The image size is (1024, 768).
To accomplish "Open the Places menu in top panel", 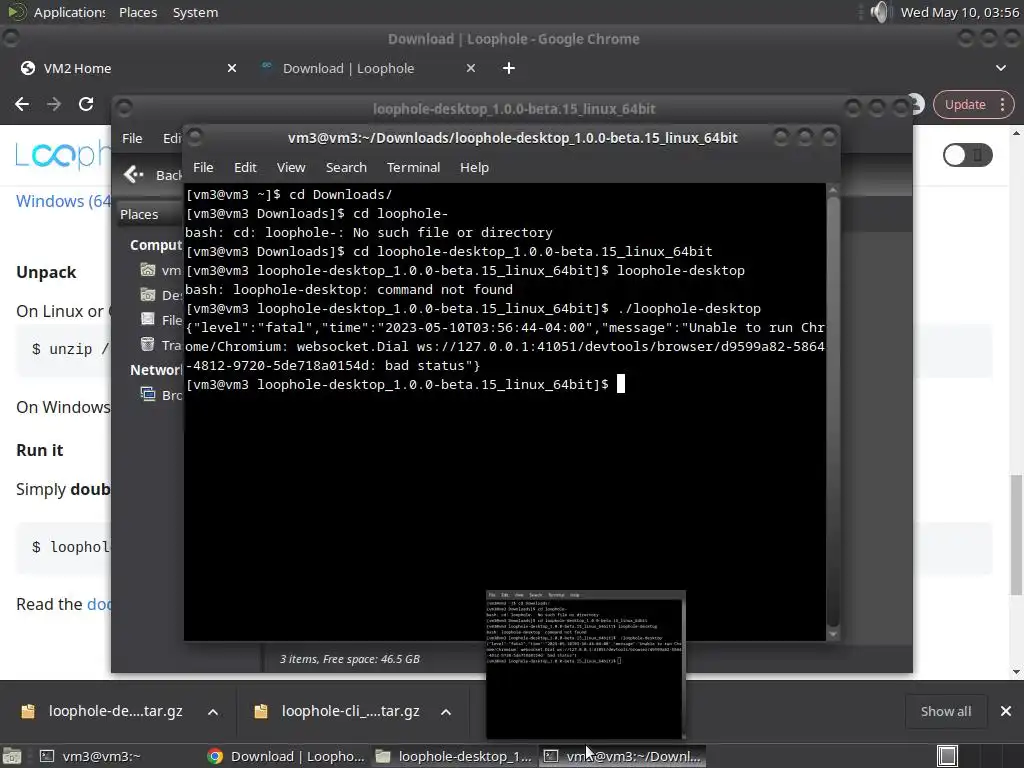I will (138, 12).
